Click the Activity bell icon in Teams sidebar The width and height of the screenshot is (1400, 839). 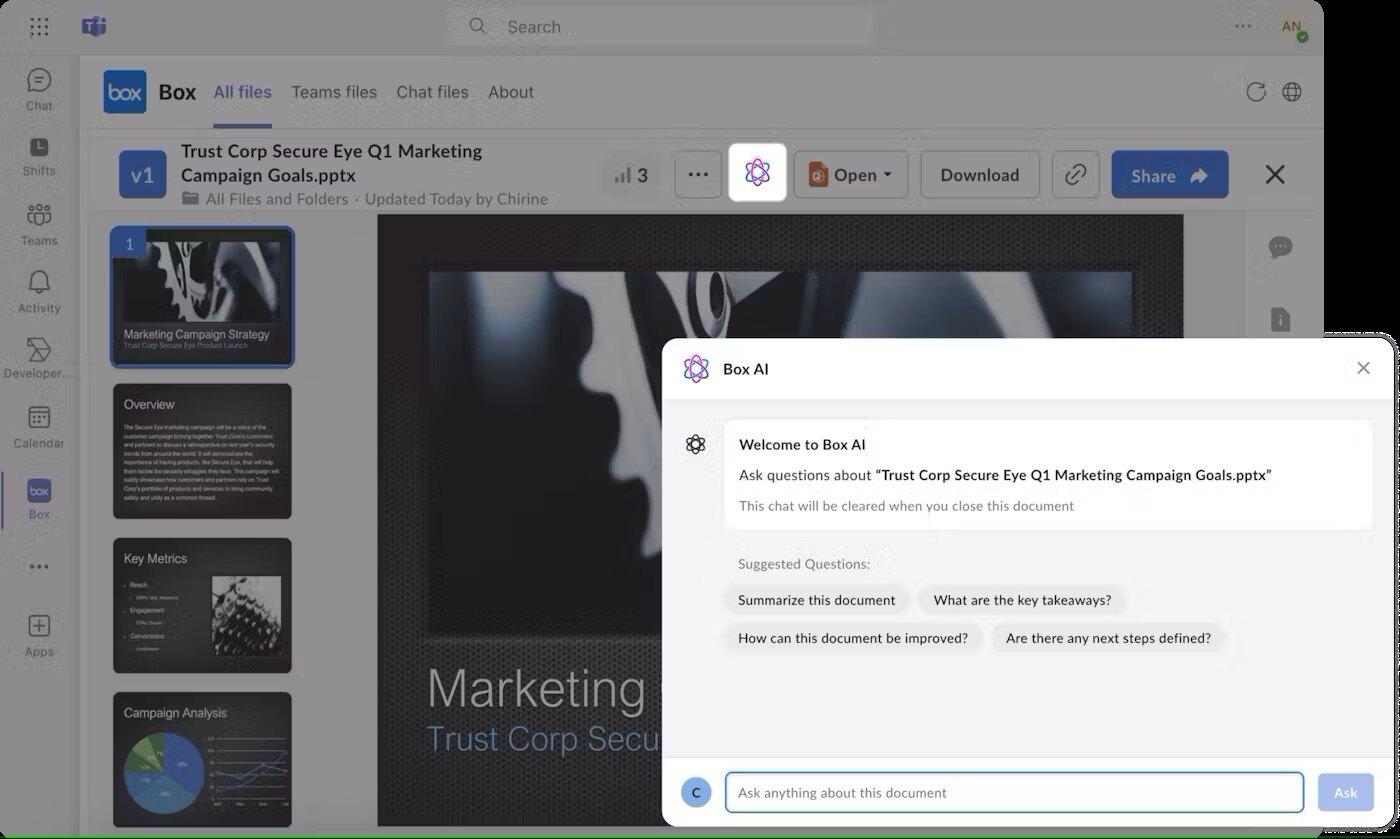38,281
